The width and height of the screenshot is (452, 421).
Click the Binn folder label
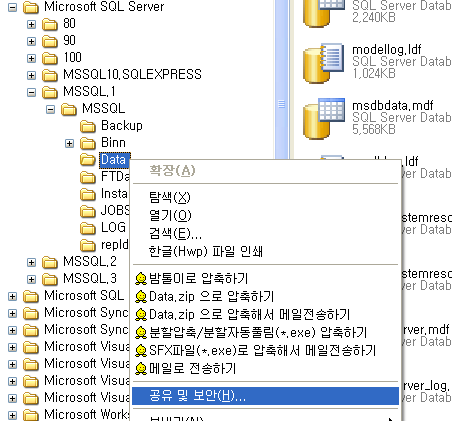coord(113,143)
